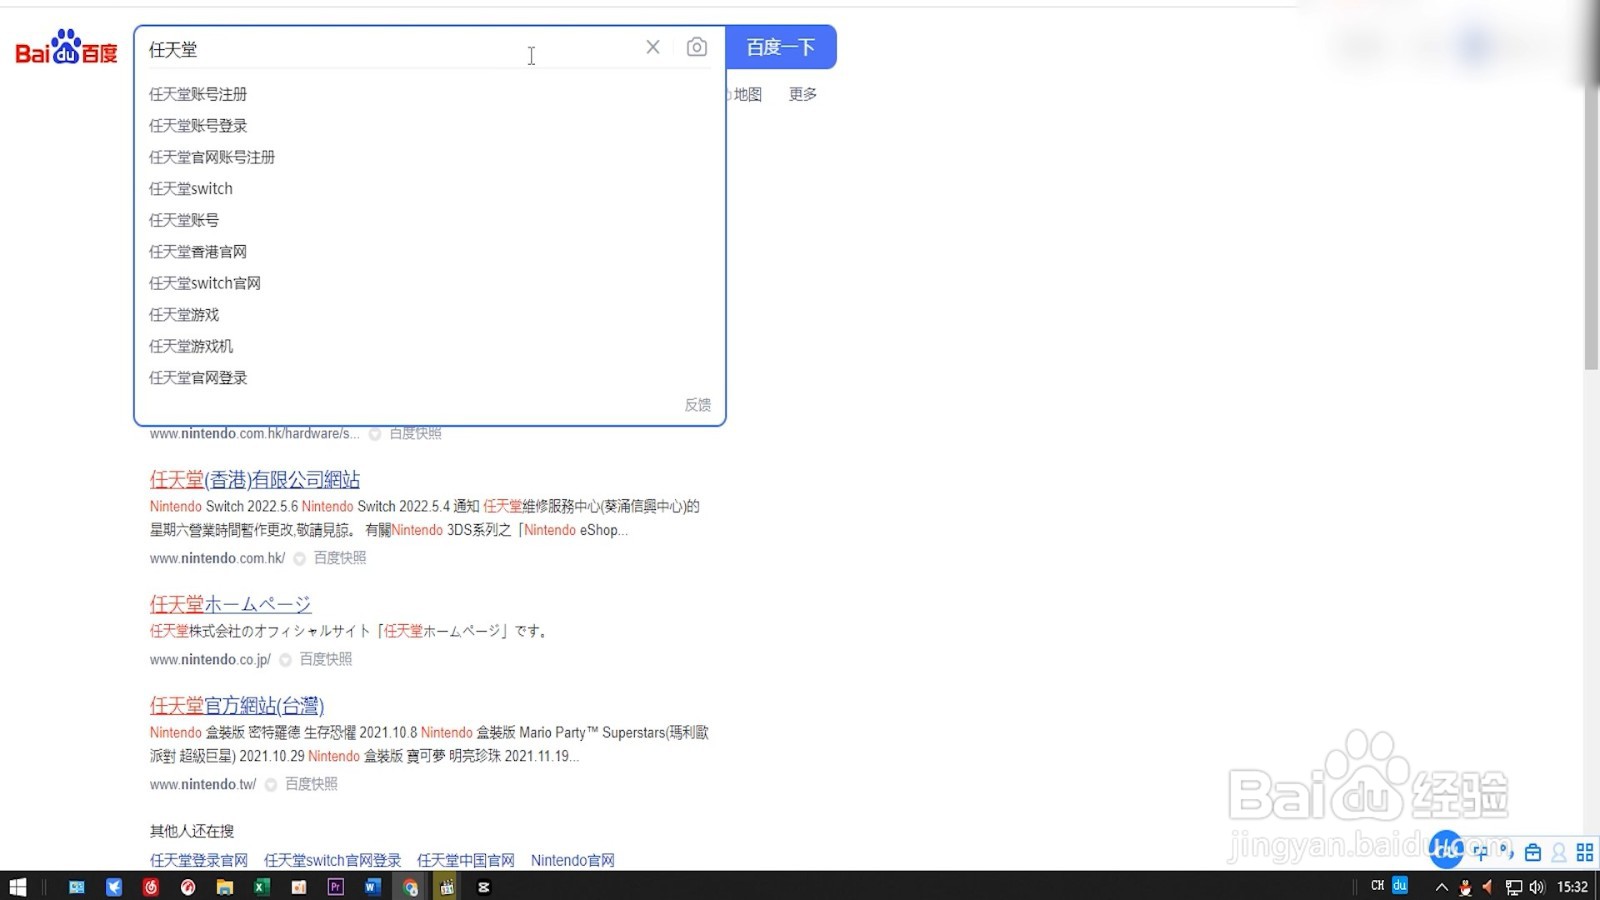Open the first pinned desktop app in taskbar
1600x900 pixels.
(77, 886)
